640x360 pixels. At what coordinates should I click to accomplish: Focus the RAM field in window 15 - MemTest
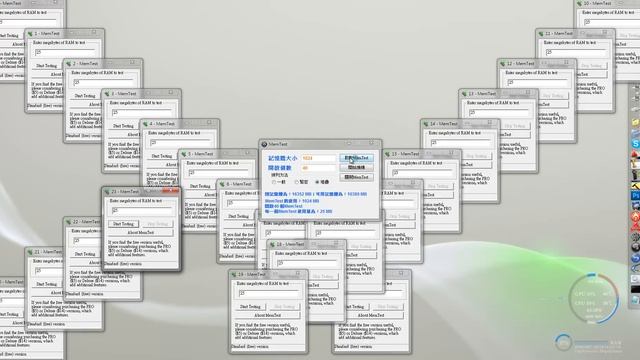(x=423, y=173)
